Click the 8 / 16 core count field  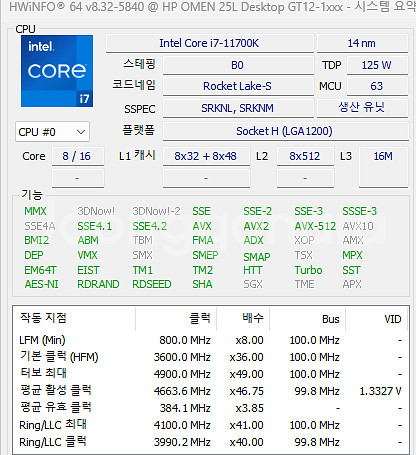click(x=78, y=156)
